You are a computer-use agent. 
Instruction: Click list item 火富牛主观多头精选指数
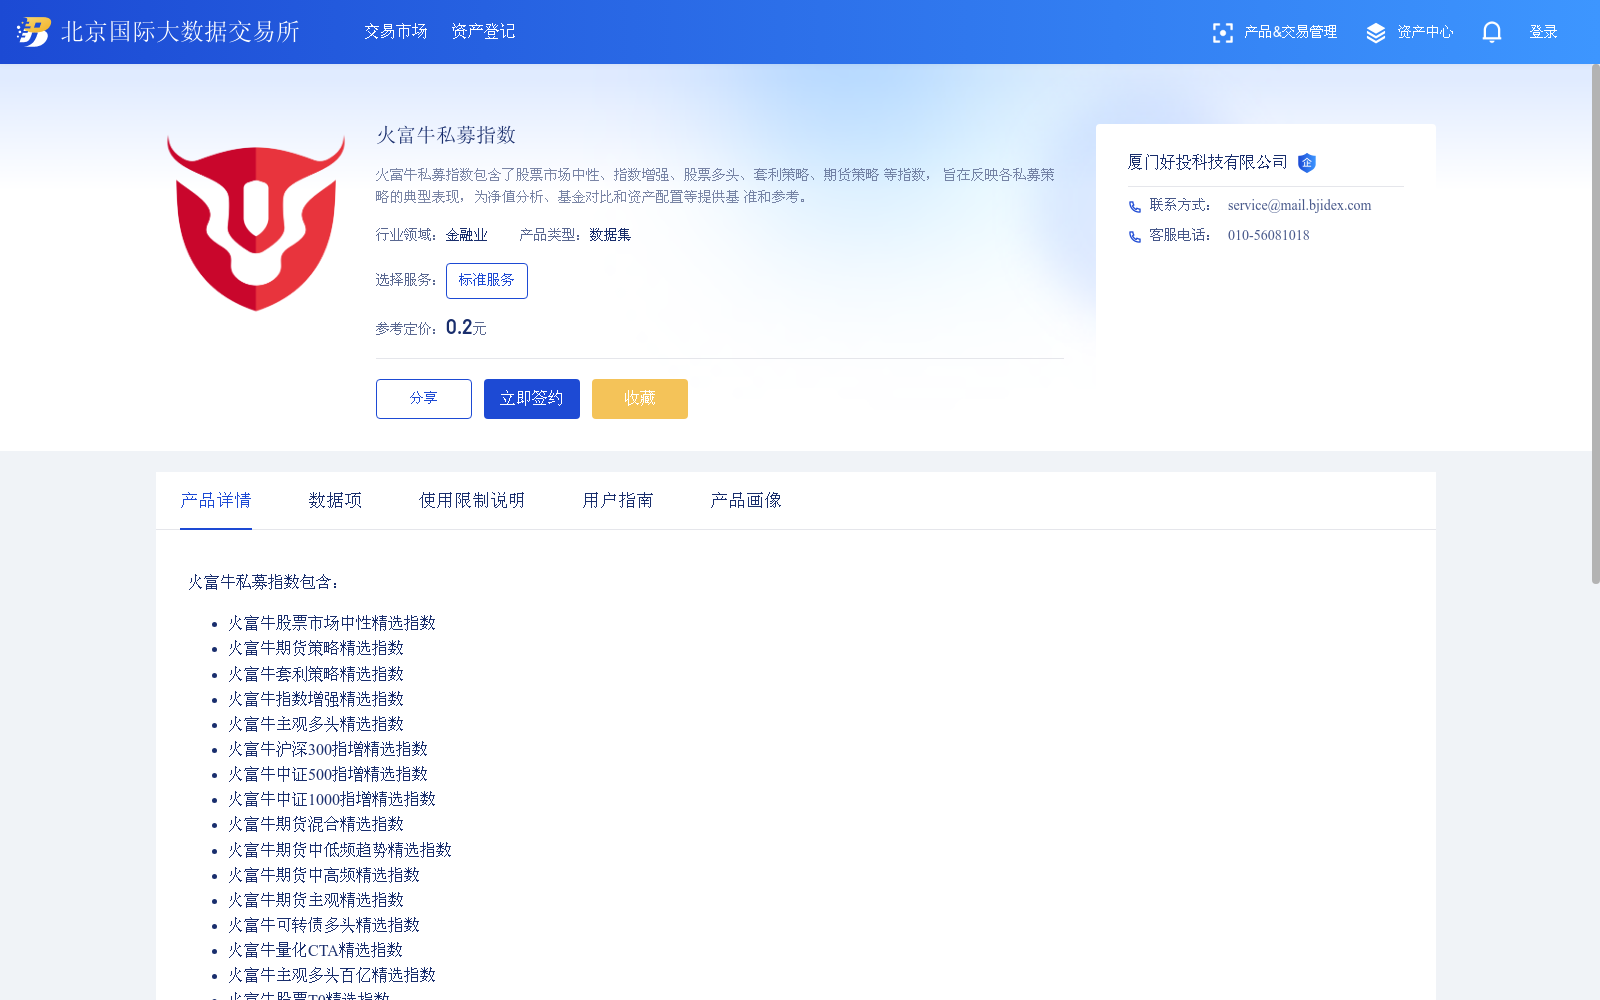point(316,724)
